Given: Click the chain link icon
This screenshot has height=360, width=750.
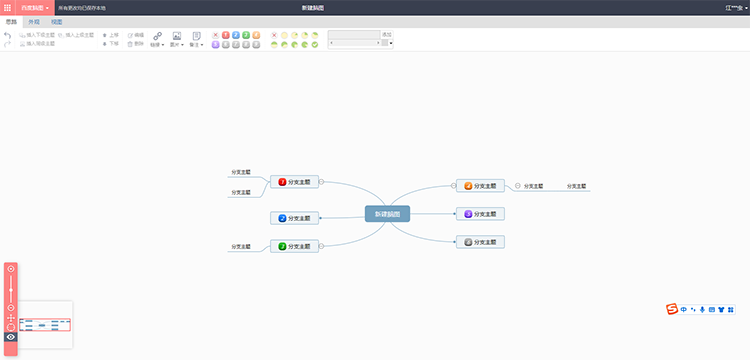Looking at the screenshot, I should tap(157, 36).
